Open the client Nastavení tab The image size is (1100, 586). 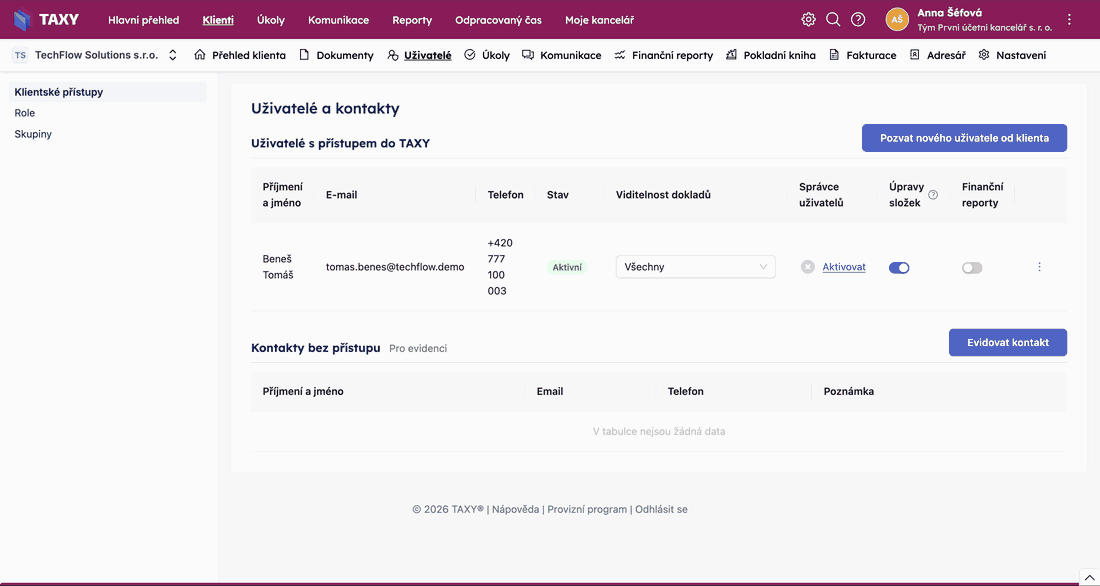tap(1012, 55)
